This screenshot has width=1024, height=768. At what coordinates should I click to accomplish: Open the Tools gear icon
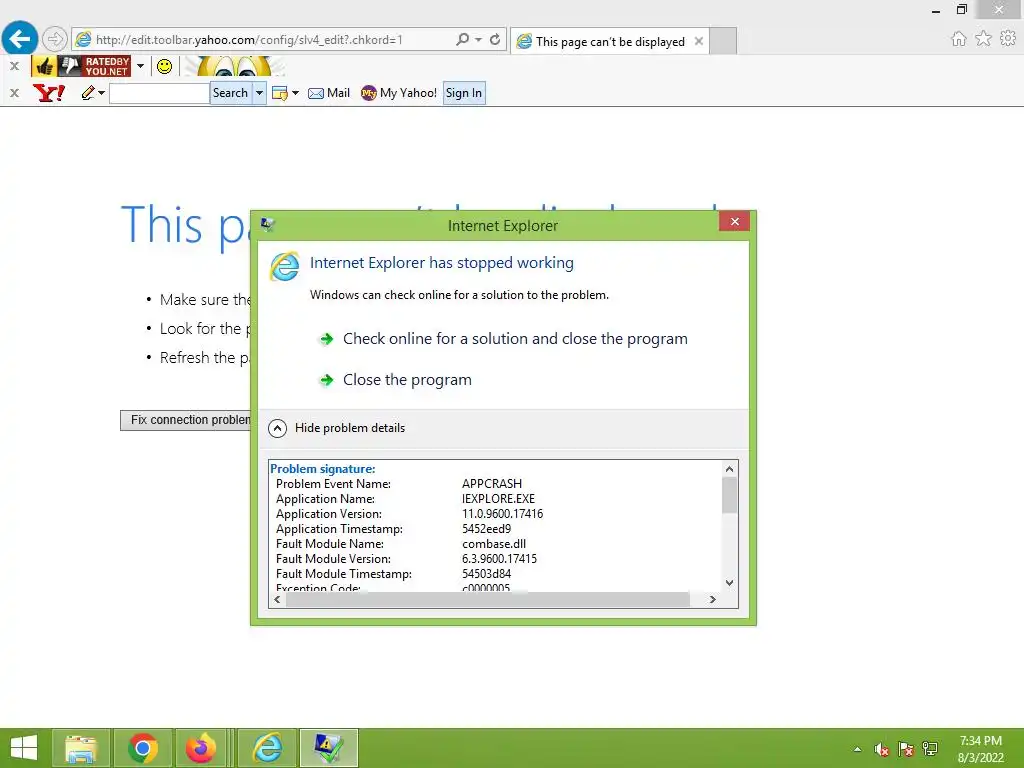[1008, 39]
